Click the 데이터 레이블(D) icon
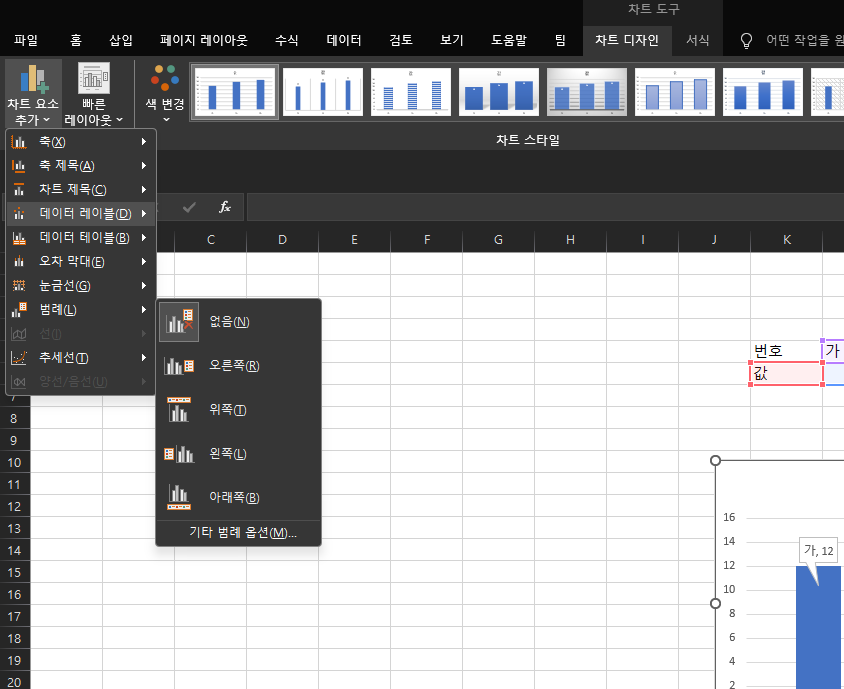Image resolution: width=844 pixels, height=689 pixels. pyautogui.click(x=19, y=214)
